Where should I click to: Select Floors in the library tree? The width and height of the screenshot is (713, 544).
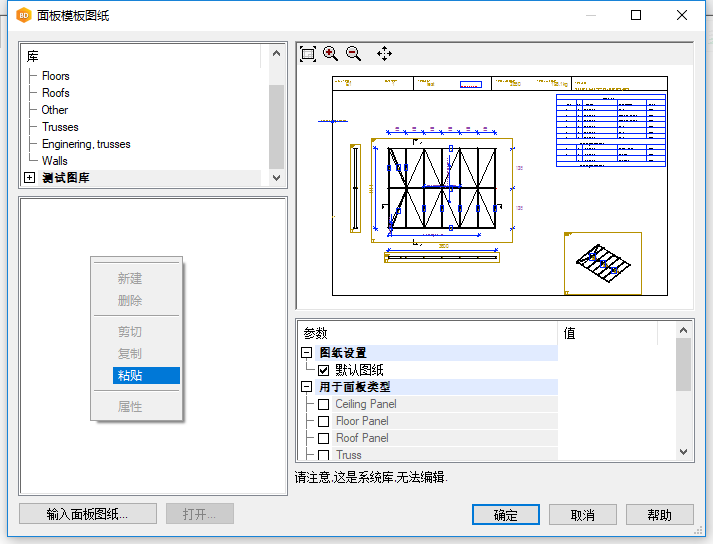click(x=55, y=76)
